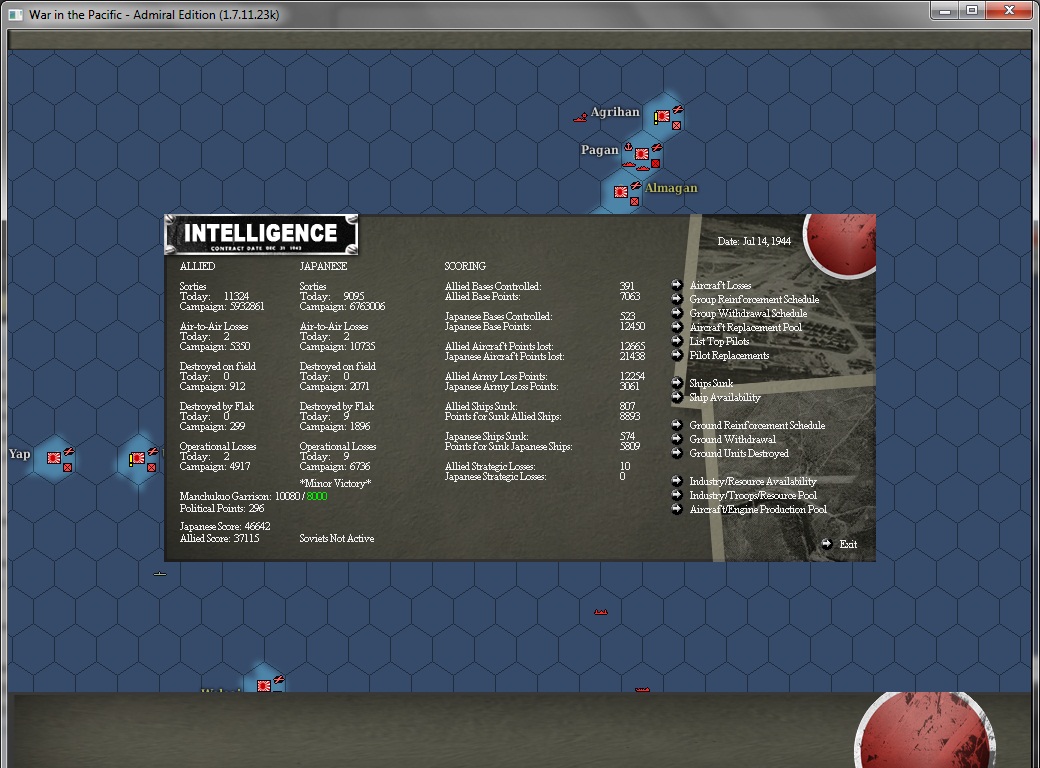Select the Almagan Japanese base flag icon
The image size is (1040, 768).
point(620,192)
